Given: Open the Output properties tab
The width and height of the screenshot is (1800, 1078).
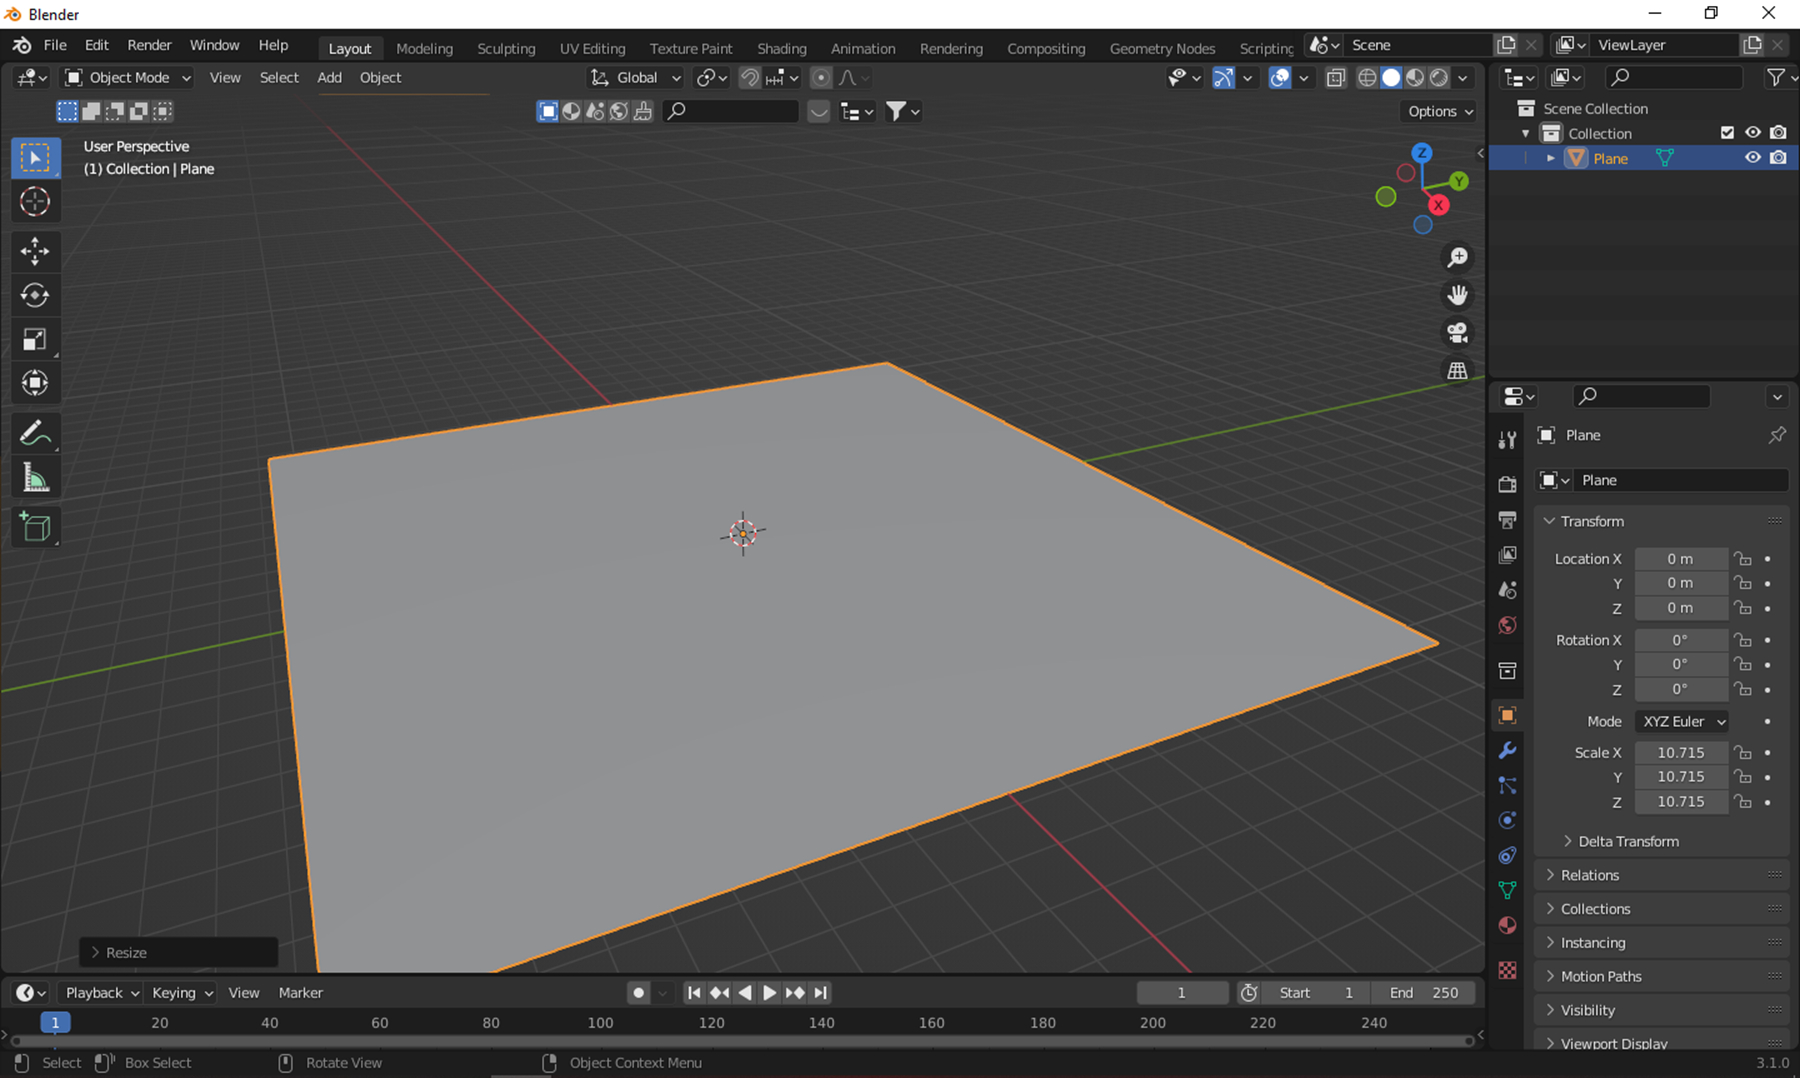Looking at the screenshot, I should pyautogui.click(x=1507, y=519).
